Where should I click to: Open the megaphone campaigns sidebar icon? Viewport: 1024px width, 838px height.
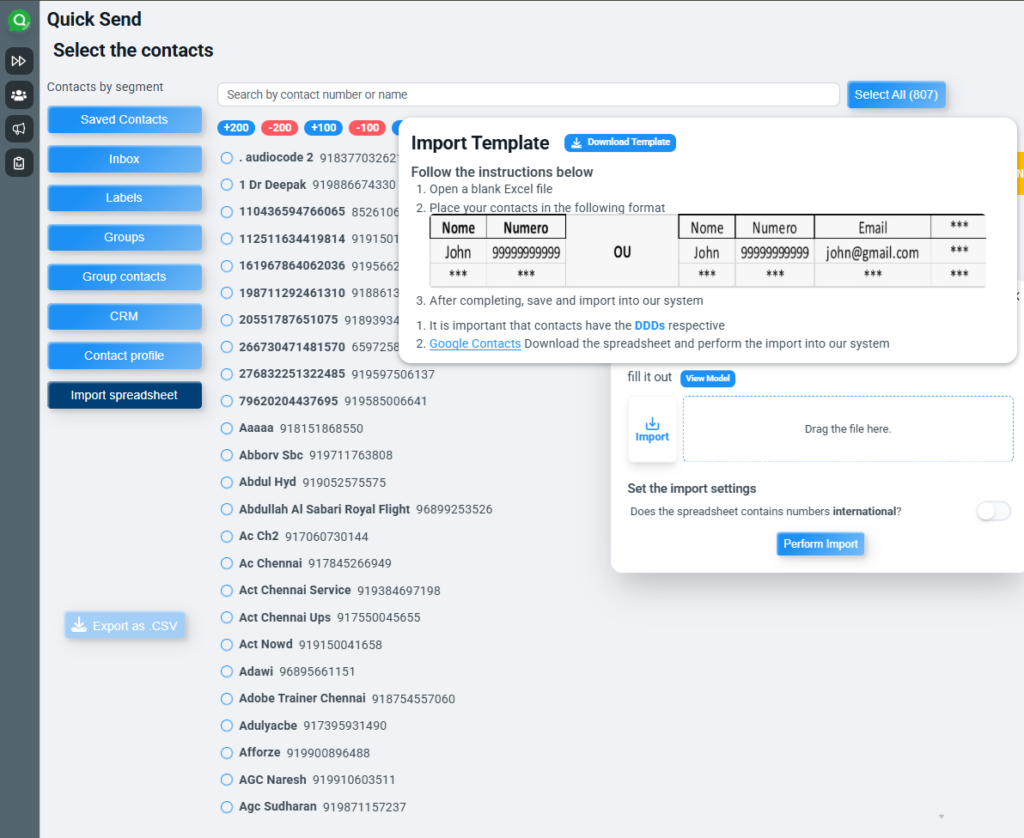19,128
